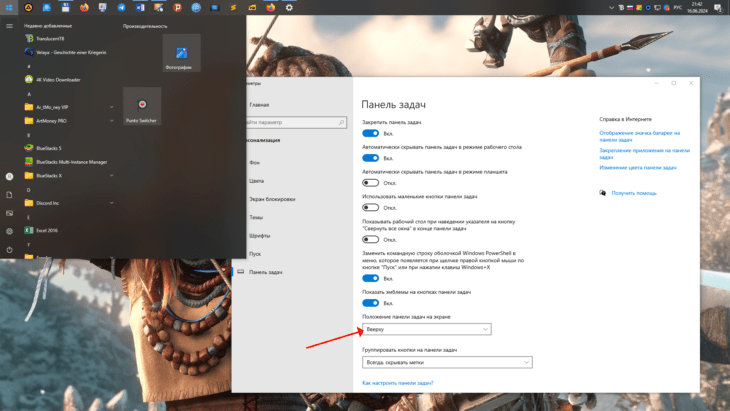Disable auto-hide taskbar in desktop mode

point(371,158)
